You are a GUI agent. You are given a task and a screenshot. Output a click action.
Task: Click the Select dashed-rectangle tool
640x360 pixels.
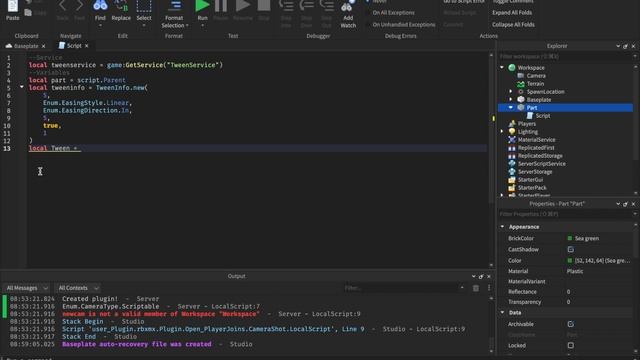click(x=144, y=6)
